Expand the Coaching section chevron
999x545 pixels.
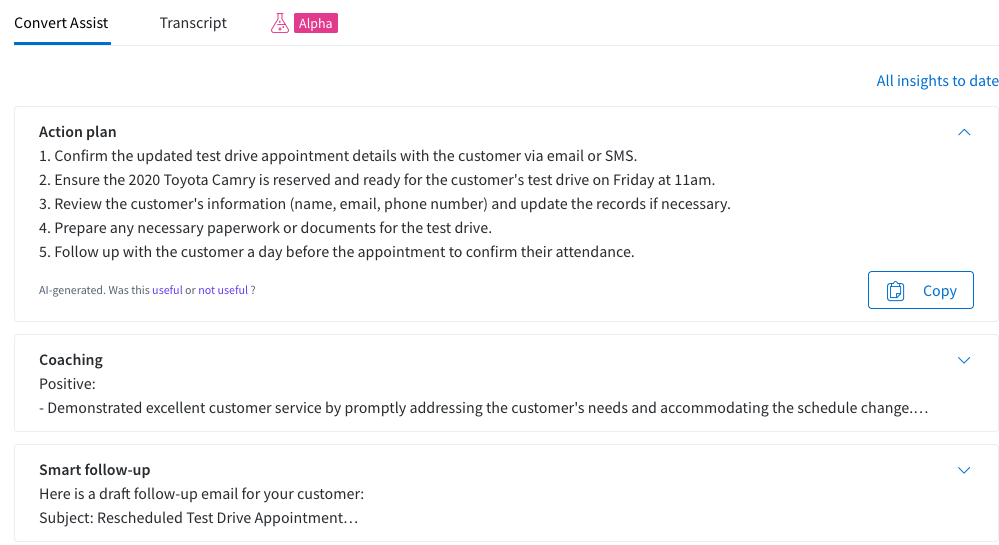[x=964, y=360]
